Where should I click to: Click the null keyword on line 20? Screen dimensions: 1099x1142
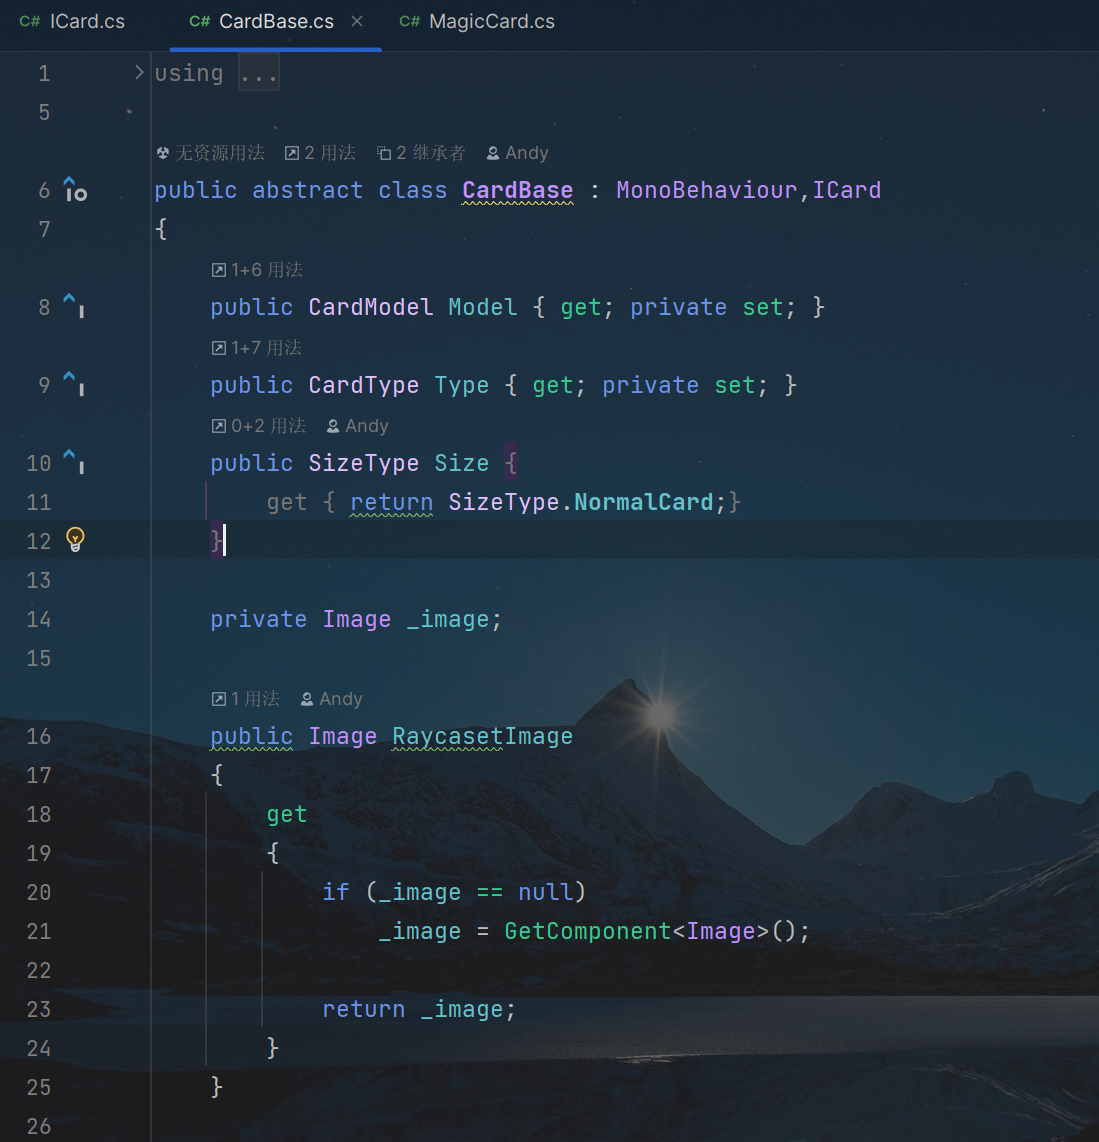pos(545,891)
